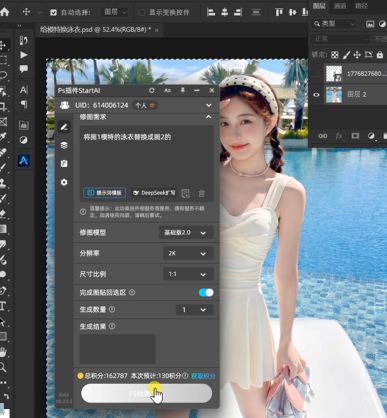Open the Paragraph panel icon
Image resolution: width=387 pixels, height=418 pixels.
24,104
